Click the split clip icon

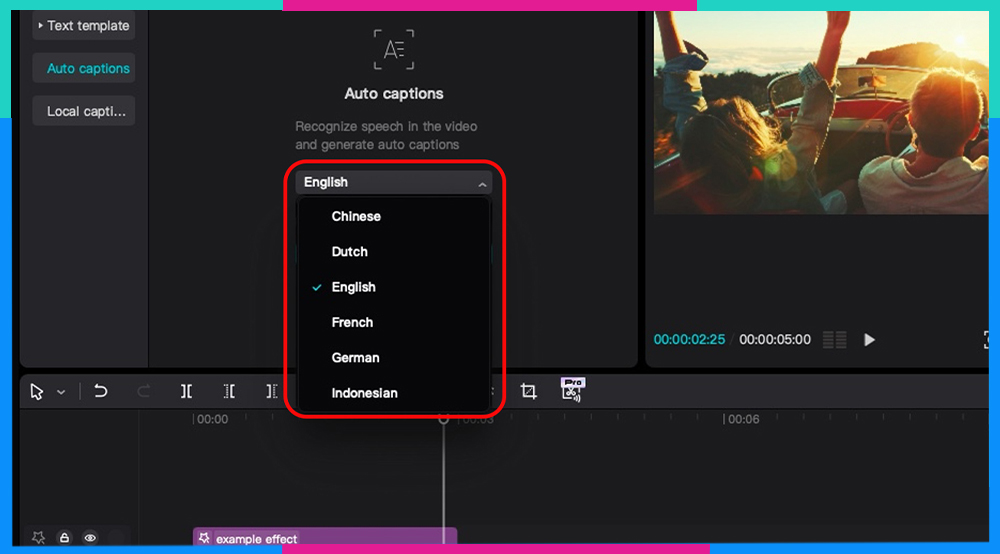(x=187, y=392)
